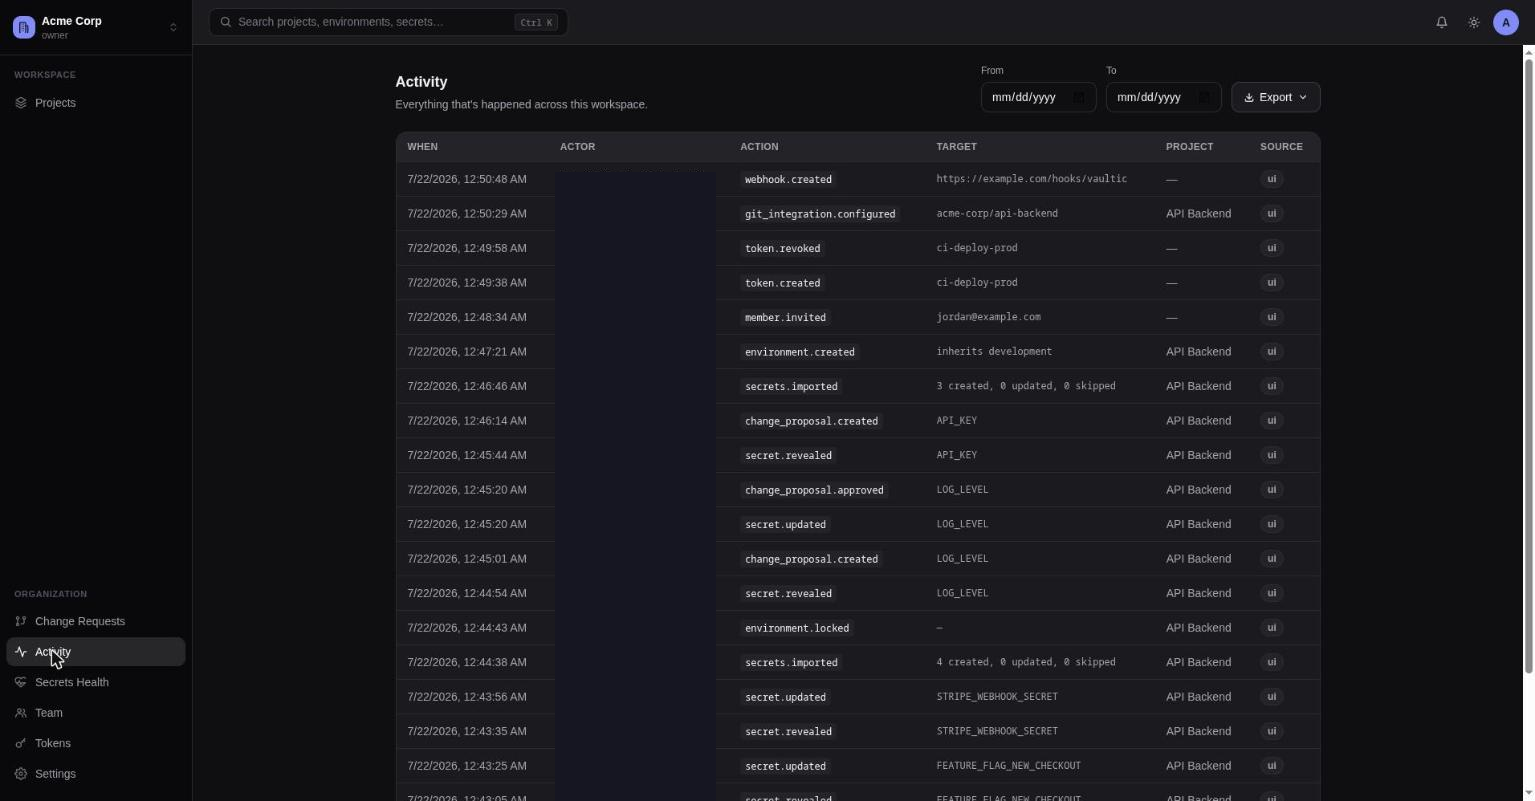
Task: Click the To date input field
Action: (x=1163, y=97)
